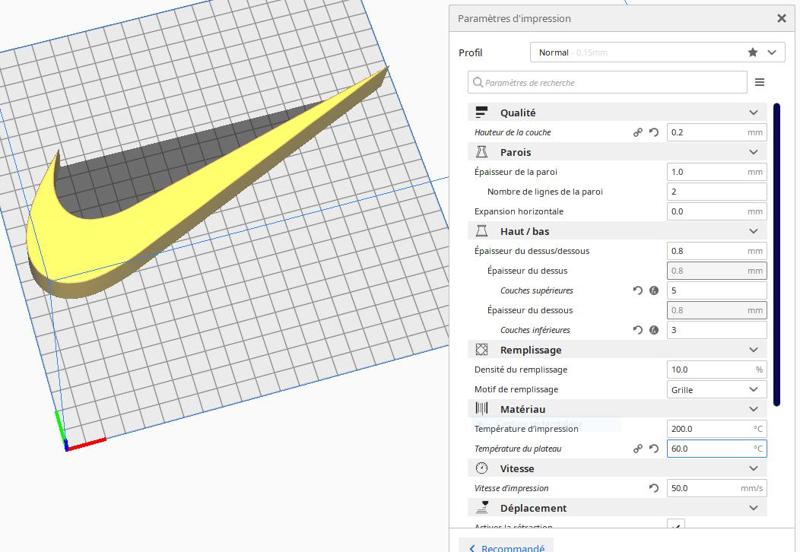800x552 pixels.
Task: Click the profile favorites star icon
Action: [x=753, y=53]
